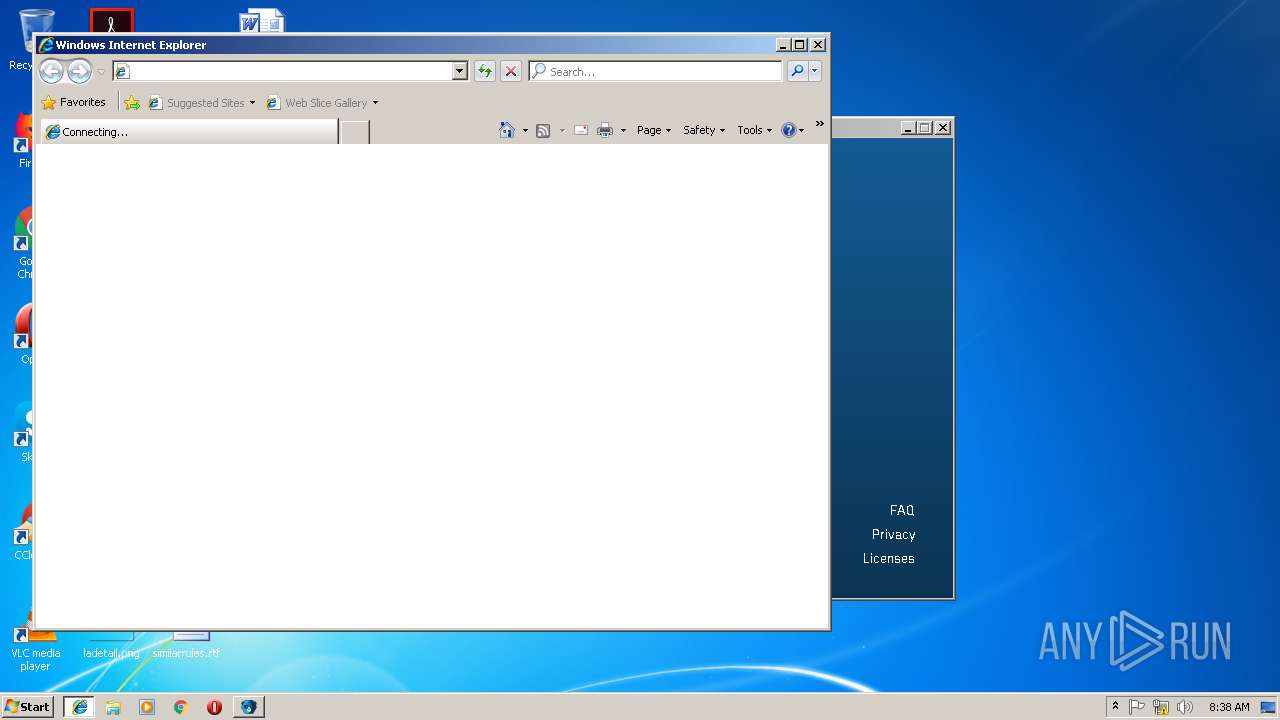Open a new blank tab
The width and height of the screenshot is (1280, 720).
point(355,131)
